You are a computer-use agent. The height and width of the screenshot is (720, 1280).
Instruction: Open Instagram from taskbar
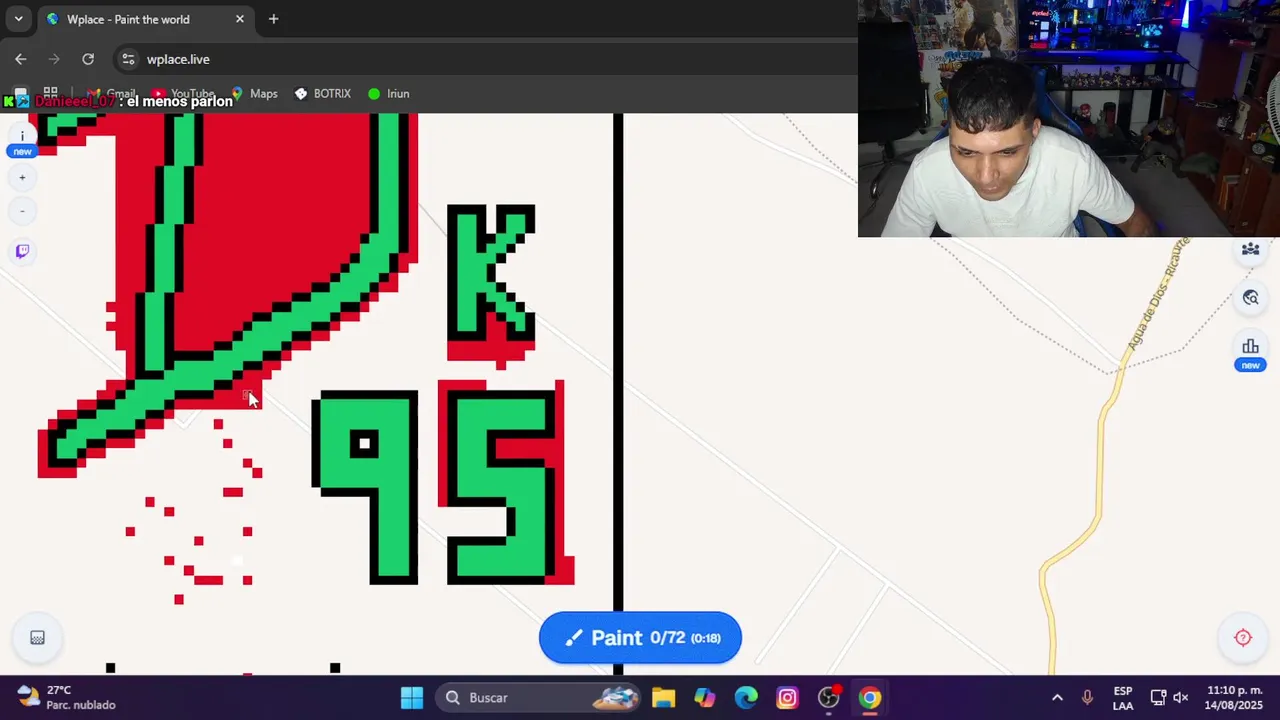tap(787, 698)
